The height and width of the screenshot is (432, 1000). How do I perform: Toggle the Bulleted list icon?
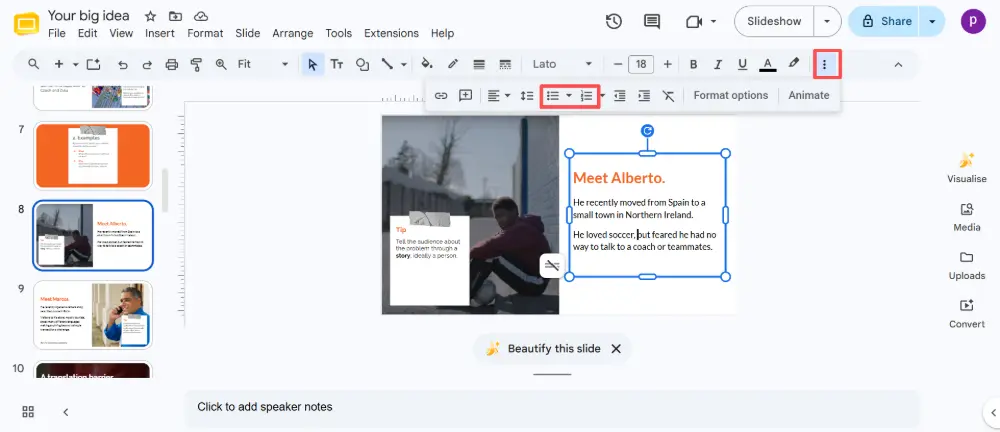[552, 95]
